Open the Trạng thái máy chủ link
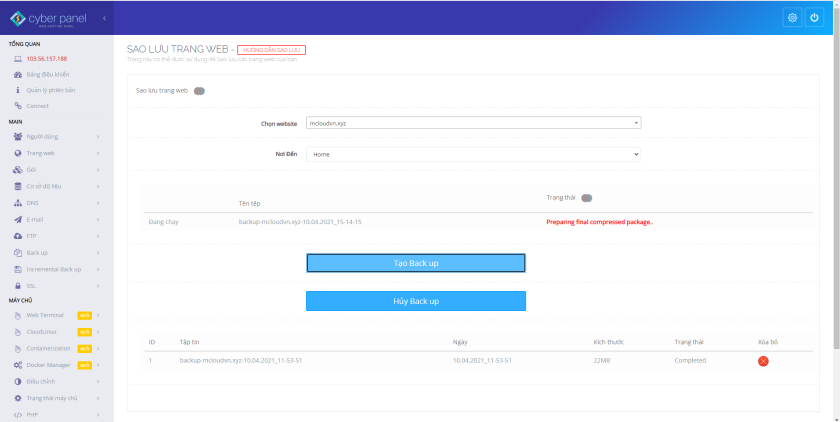Viewport: 840px width, 422px height. [52, 398]
